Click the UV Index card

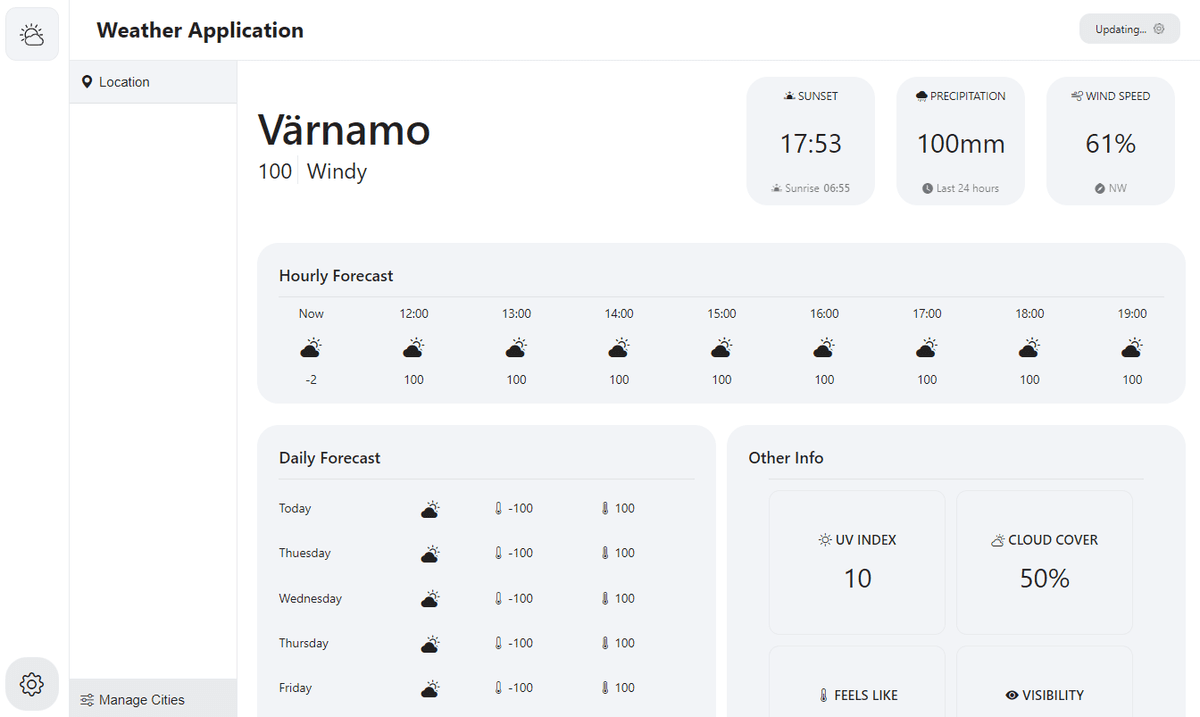click(x=856, y=562)
